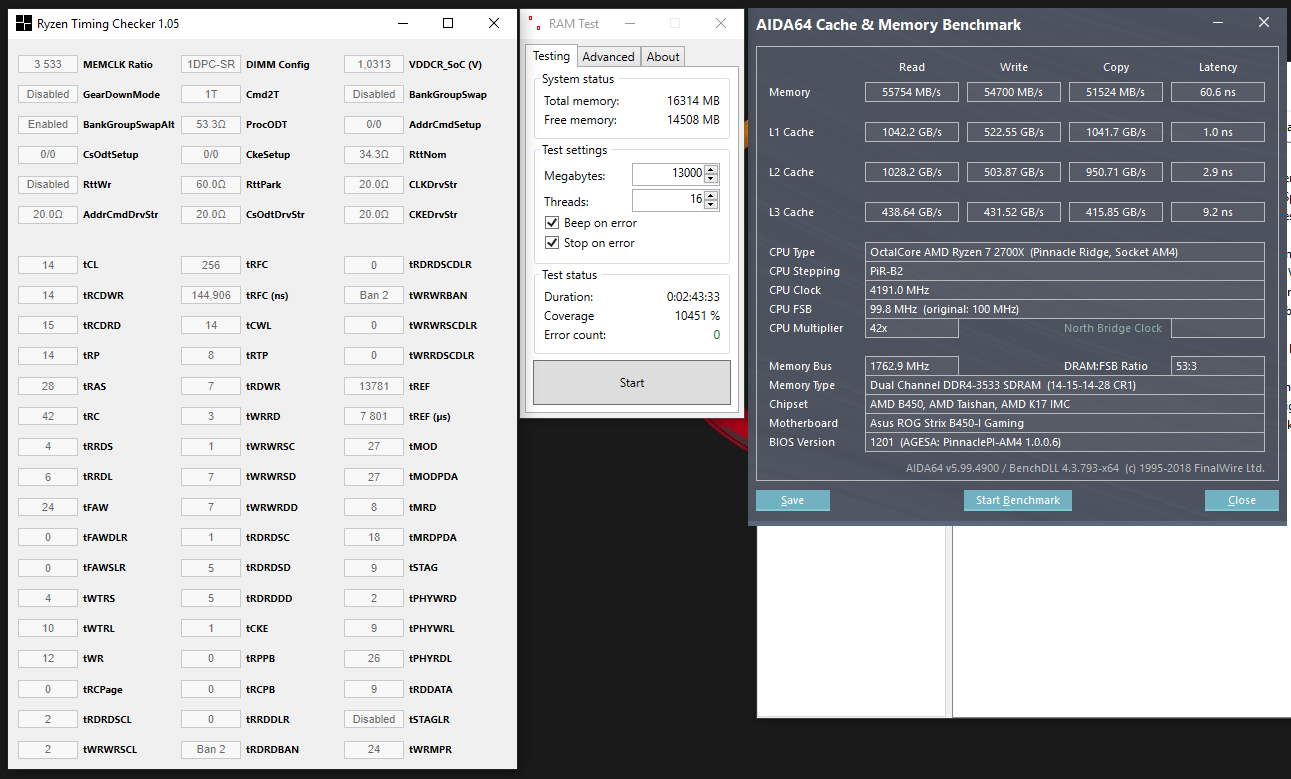Screen dimensions: 1291x779
Task: Click the Save button in AIDA64
Action: tap(793, 500)
